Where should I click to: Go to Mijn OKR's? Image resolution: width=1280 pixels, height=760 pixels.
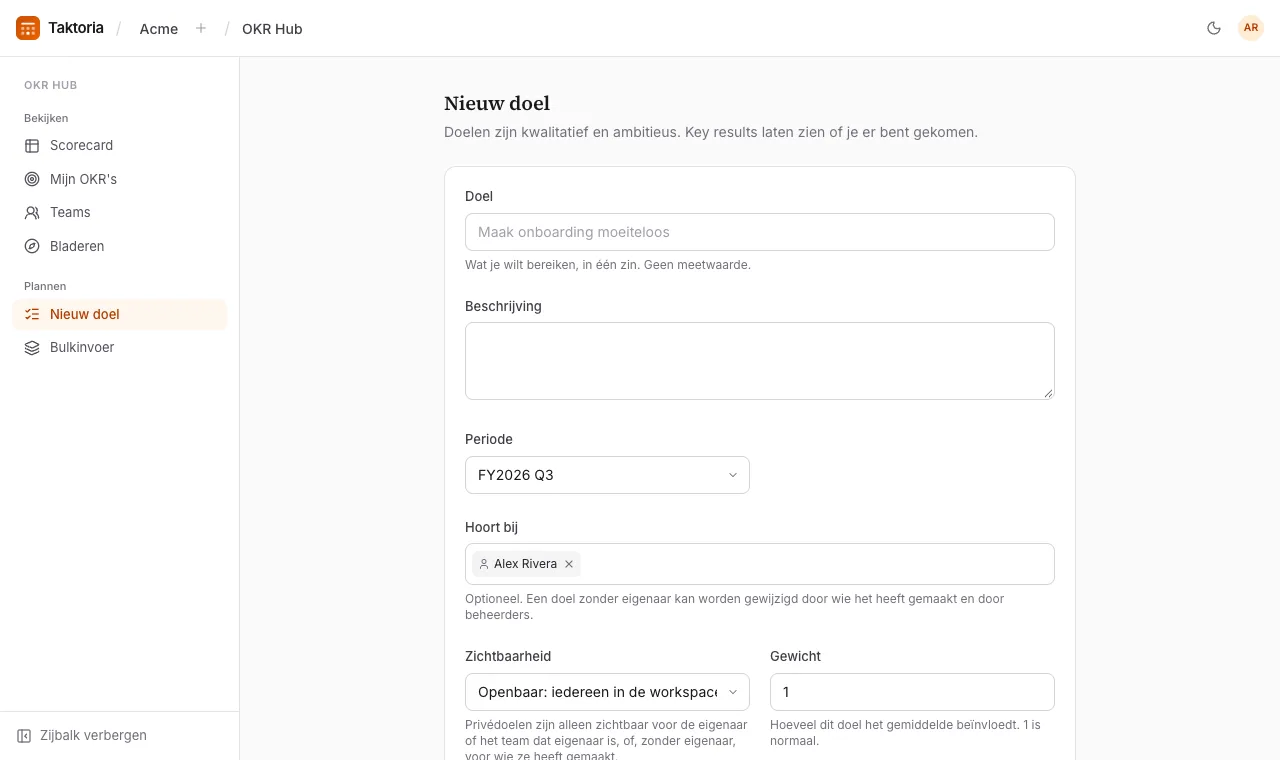click(x=120, y=180)
